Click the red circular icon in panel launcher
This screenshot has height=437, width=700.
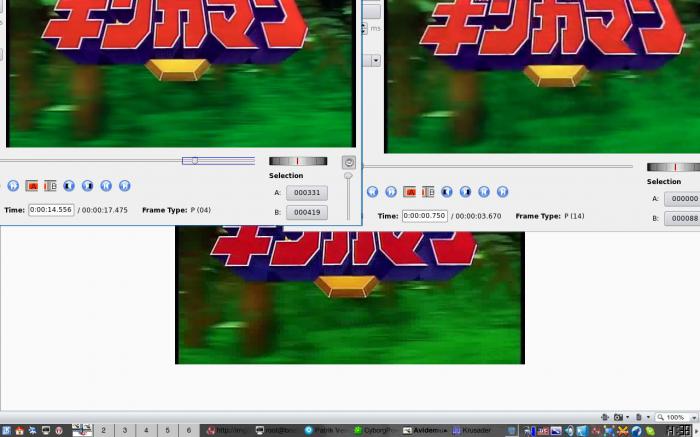59,431
